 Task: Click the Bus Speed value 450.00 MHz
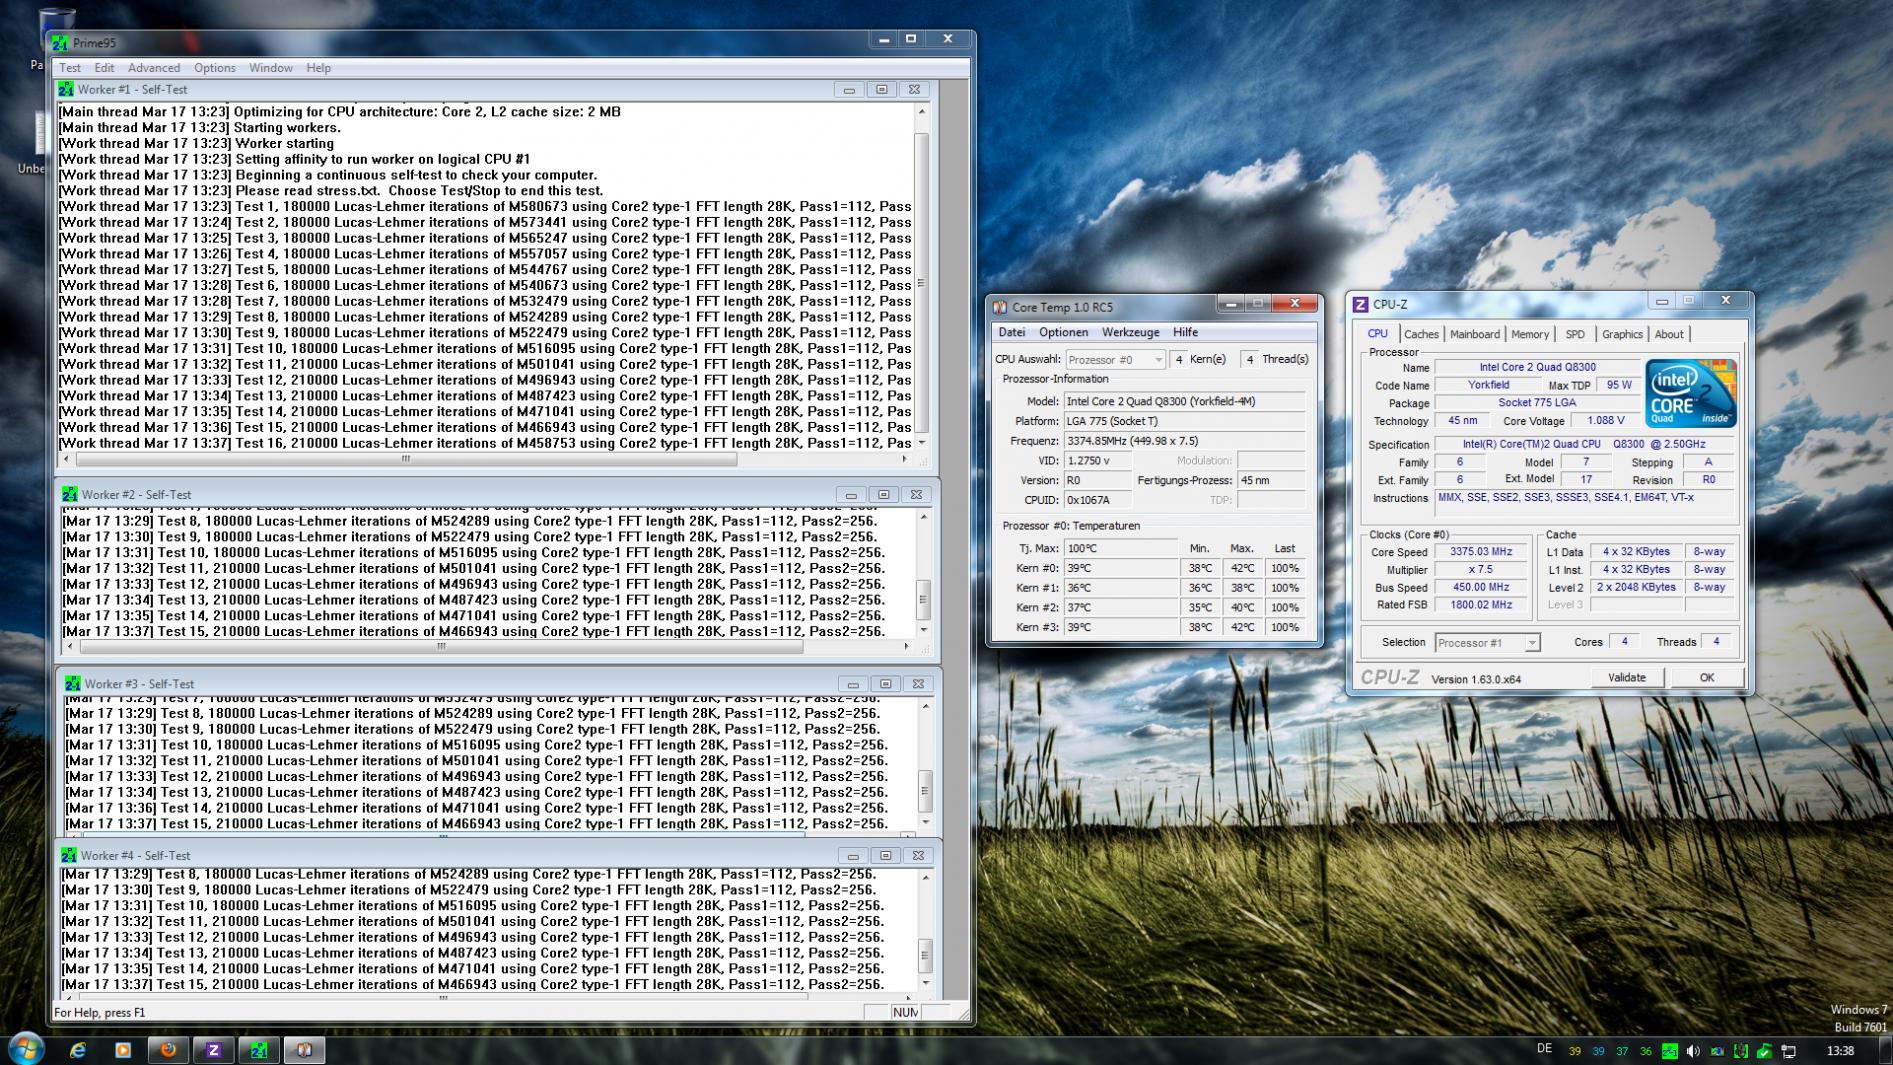[x=1481, y=588]
